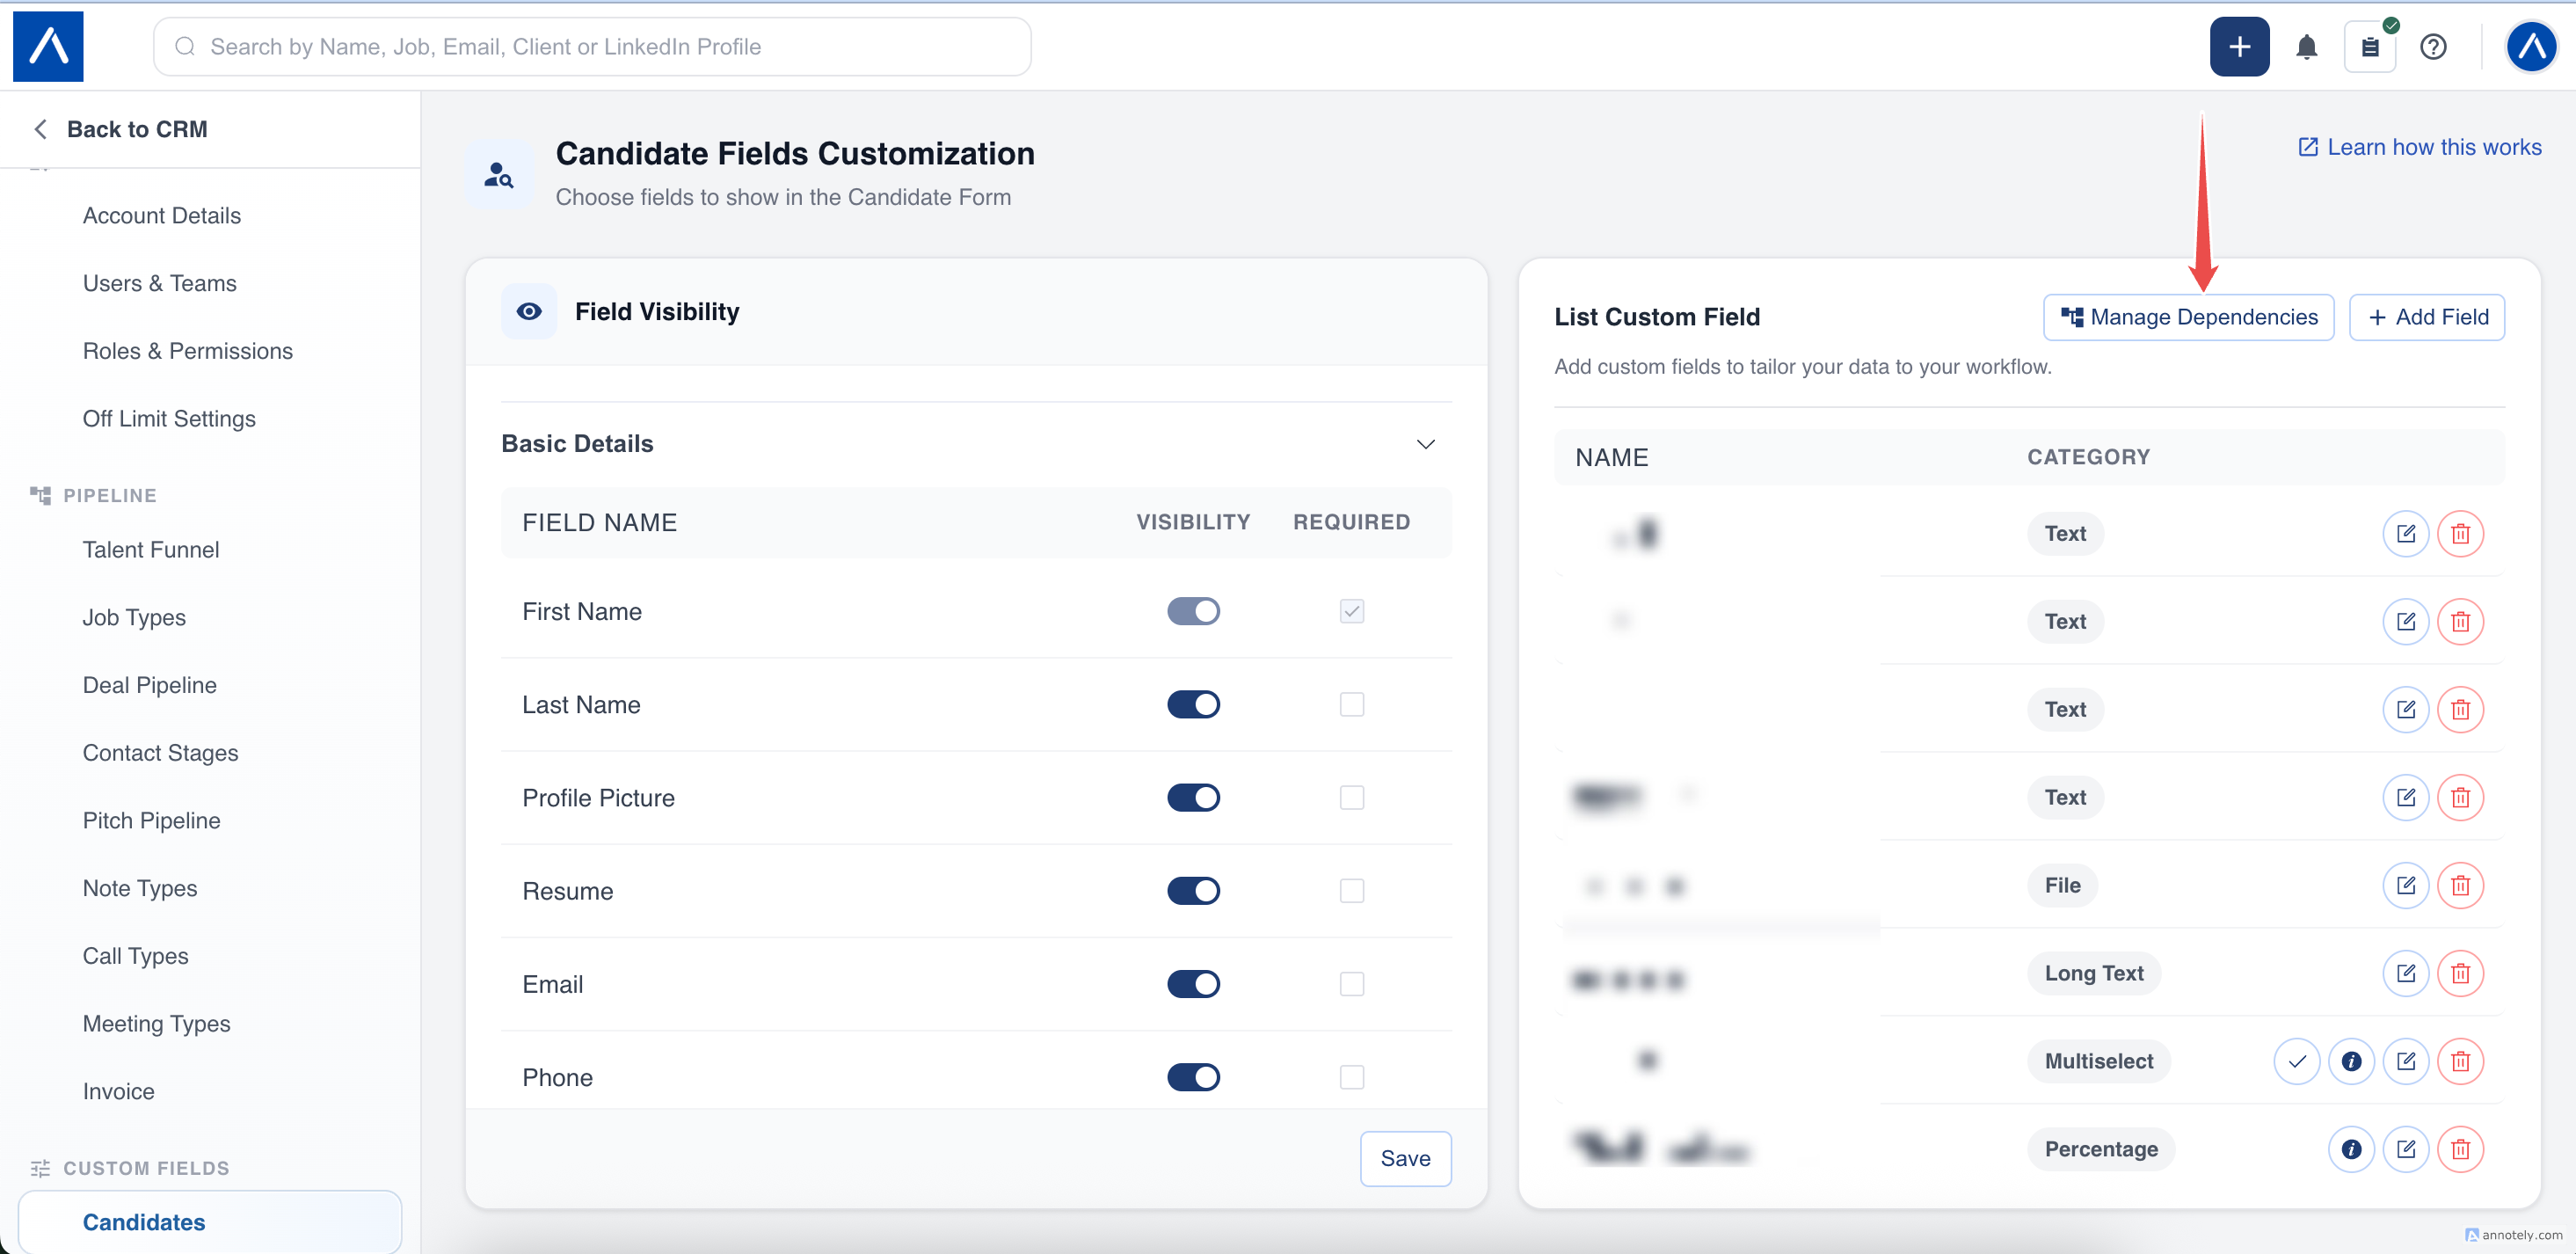Select Candidates under Custom Fields
The width and height of the screenshot is (2576, 1254).
click(210, 1221)
